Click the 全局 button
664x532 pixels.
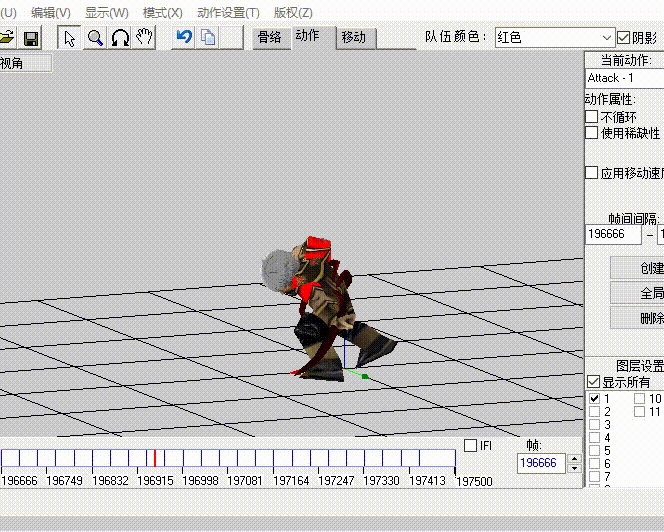coord(637,293)
